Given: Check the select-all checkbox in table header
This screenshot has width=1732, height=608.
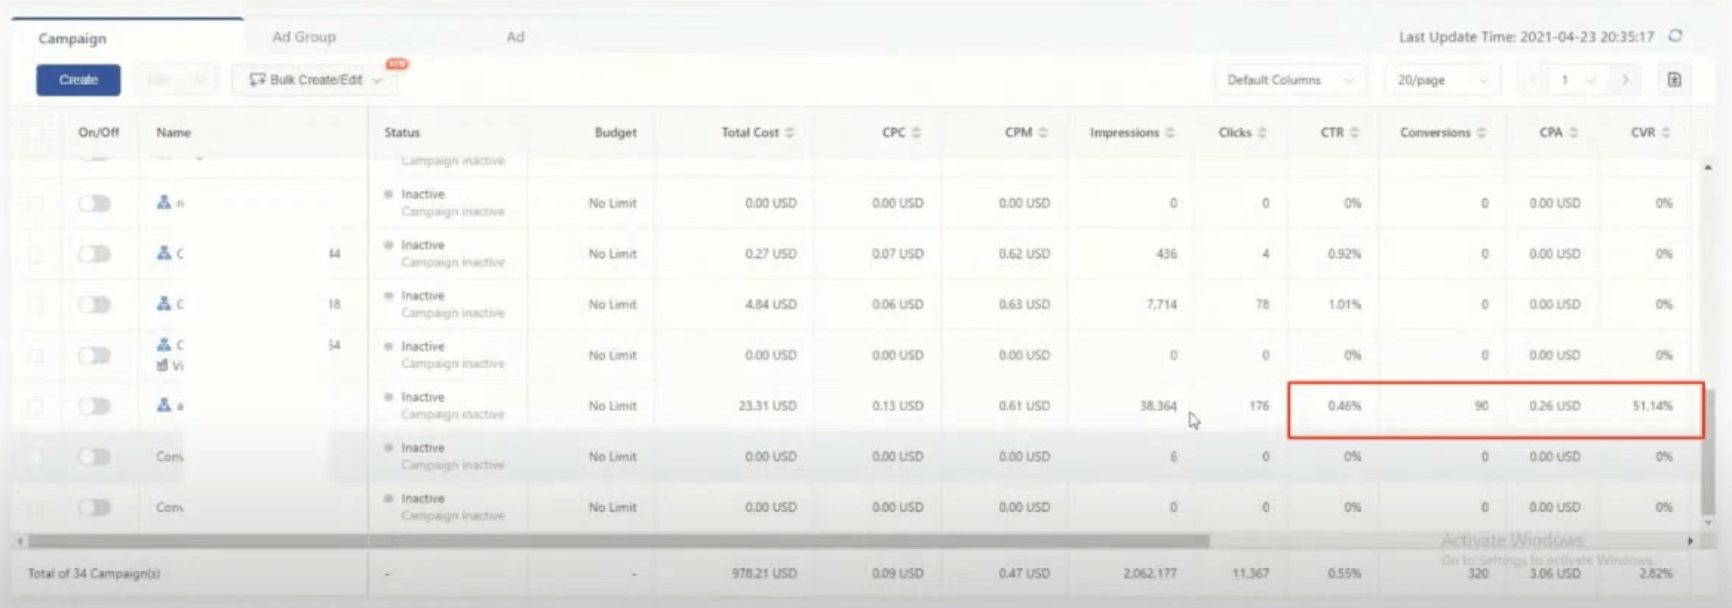Looking at the screenshot, I should point(35,132).
